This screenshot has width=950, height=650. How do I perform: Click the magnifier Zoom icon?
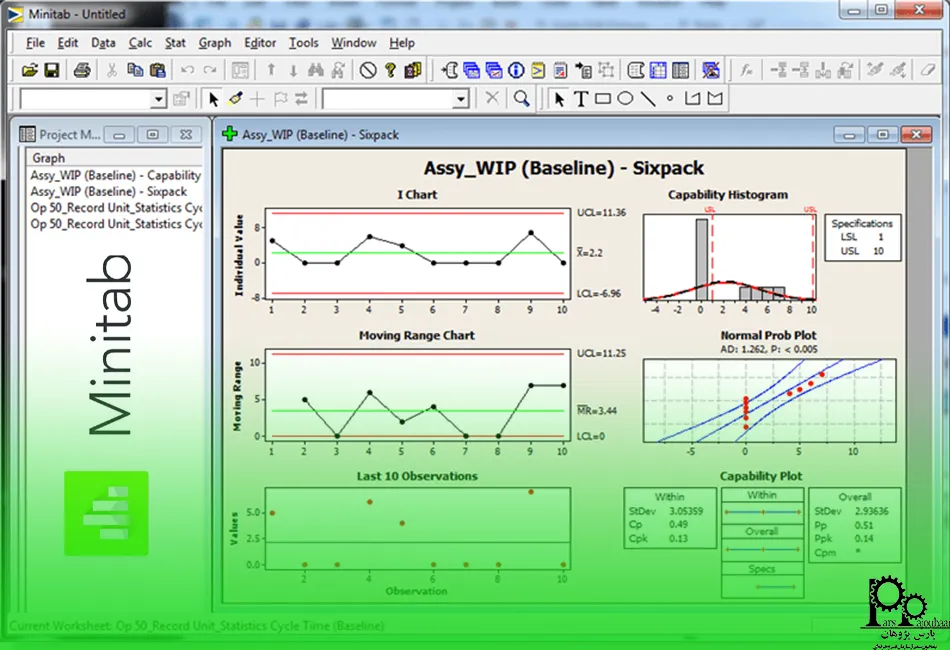521,98
